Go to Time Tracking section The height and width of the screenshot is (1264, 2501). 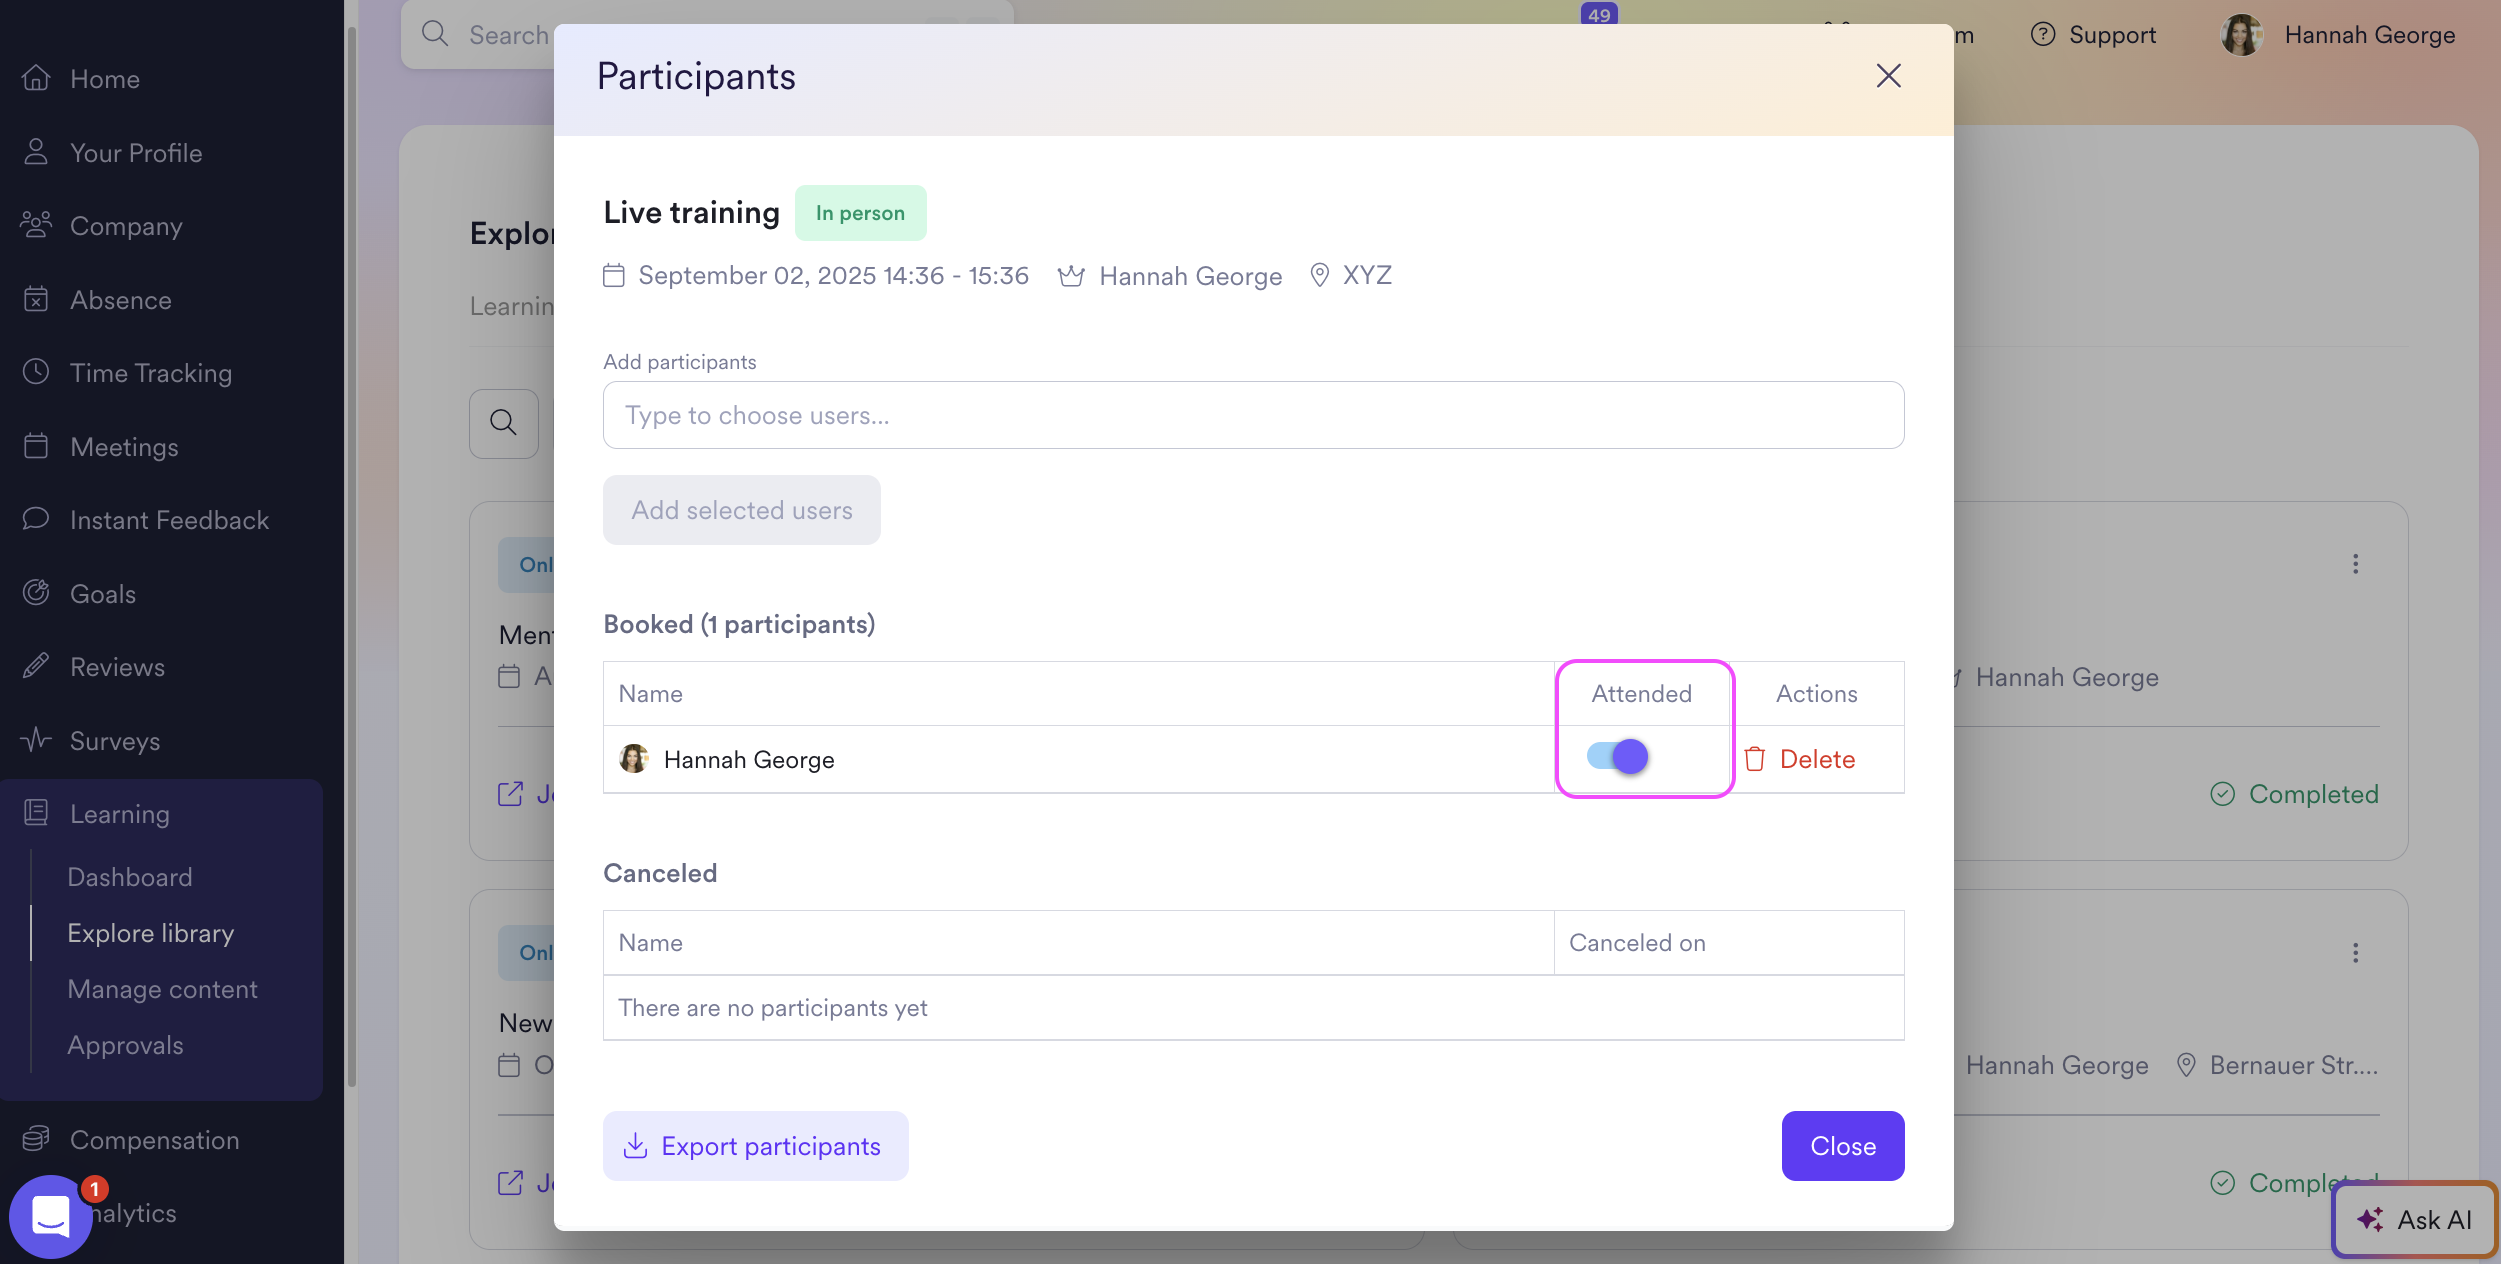[x=150, y=373]
